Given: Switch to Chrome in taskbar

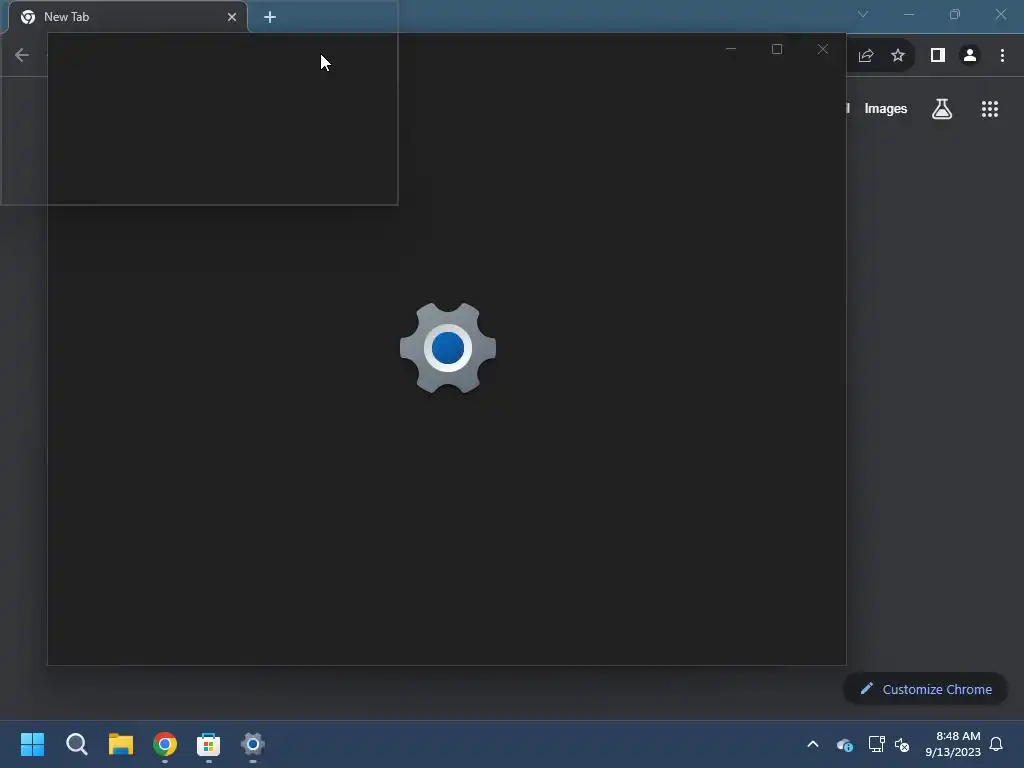Looking at the screenshot, I should click(x=165, y=744).
